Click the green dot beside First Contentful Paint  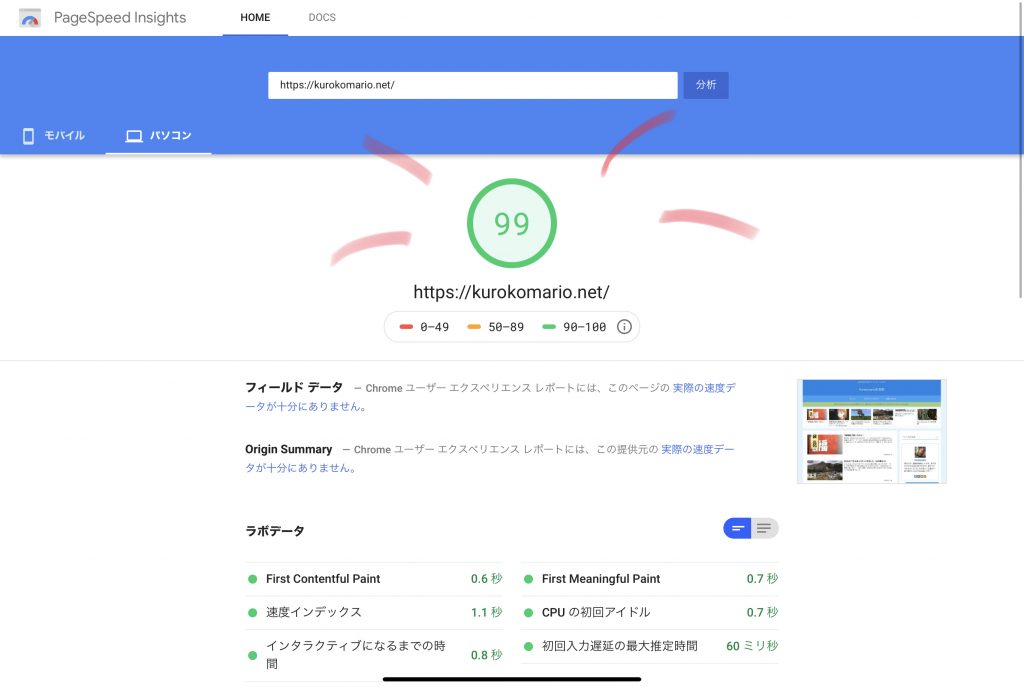(x=253, y=579)
